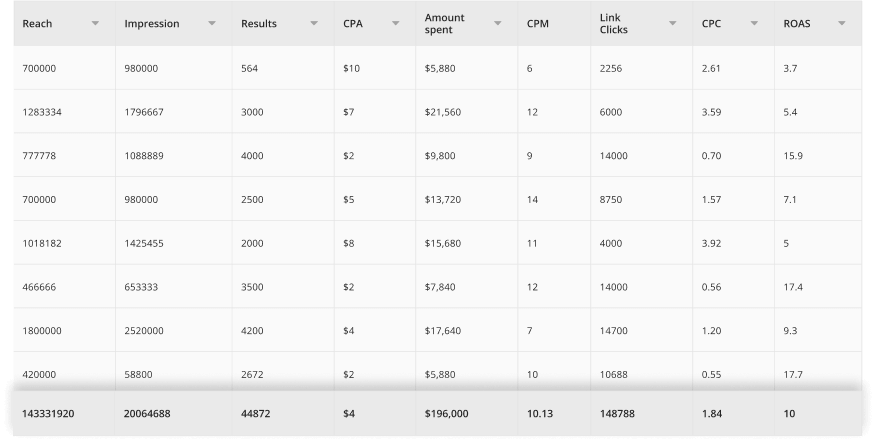
Task: Select the ROAS value 15.9 cell
Action: (818, 155)
